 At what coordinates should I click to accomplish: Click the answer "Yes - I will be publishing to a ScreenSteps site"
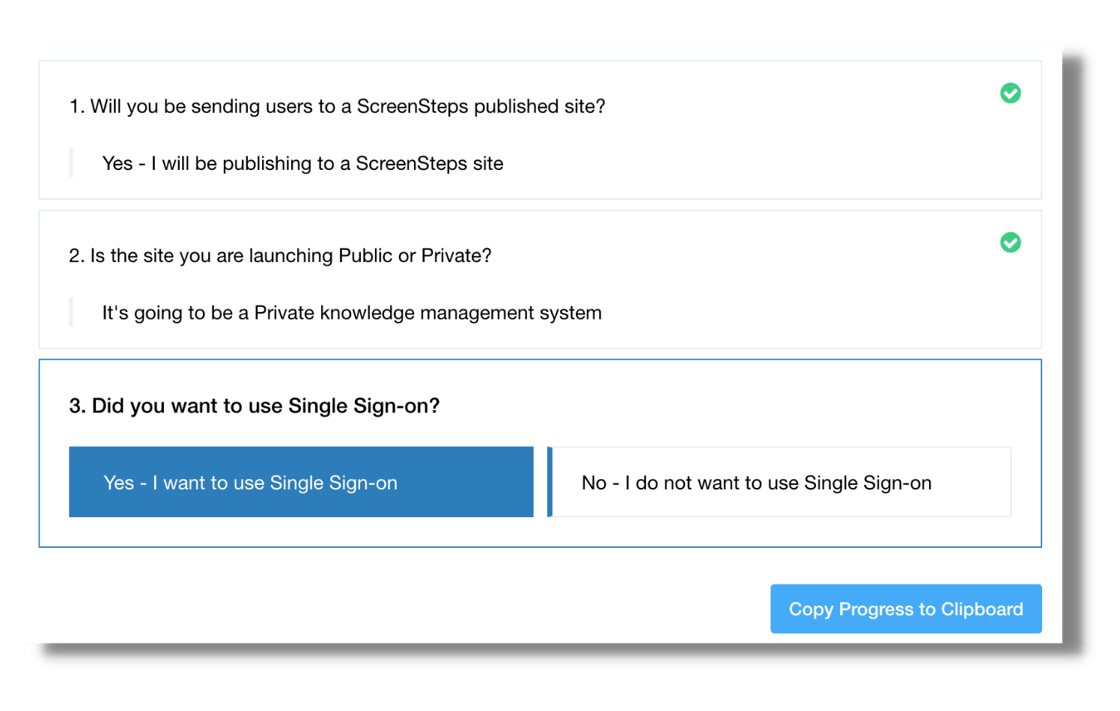click(x=302, y=163)
